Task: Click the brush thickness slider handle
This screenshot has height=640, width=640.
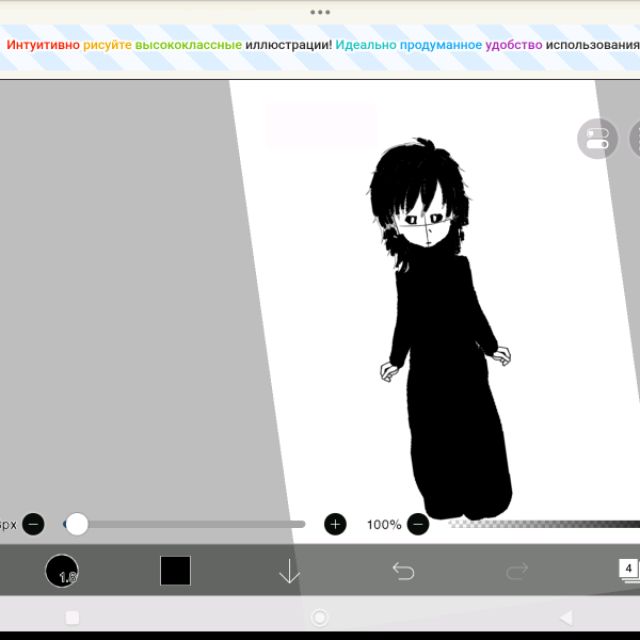Action: tap(77, 524)
